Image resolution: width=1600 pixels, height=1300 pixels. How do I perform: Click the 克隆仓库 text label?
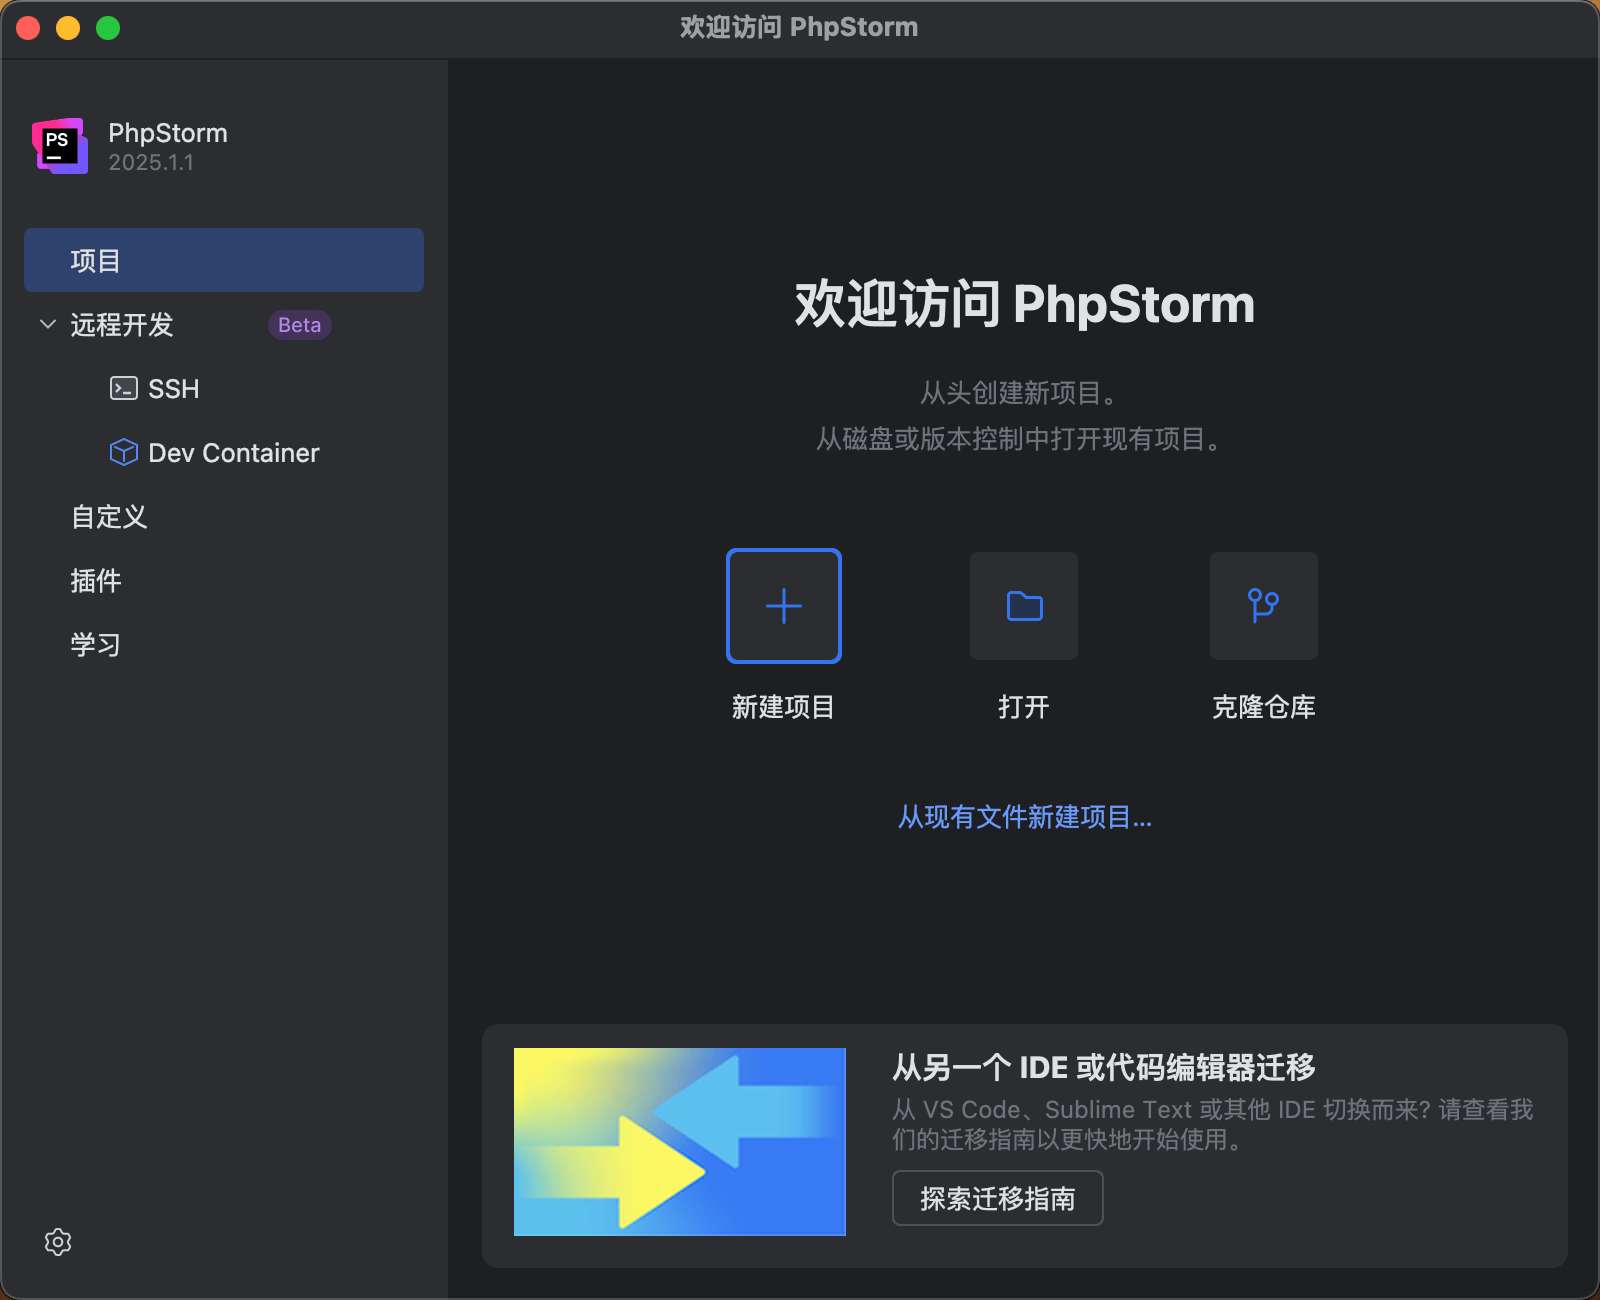(1263, 708)
